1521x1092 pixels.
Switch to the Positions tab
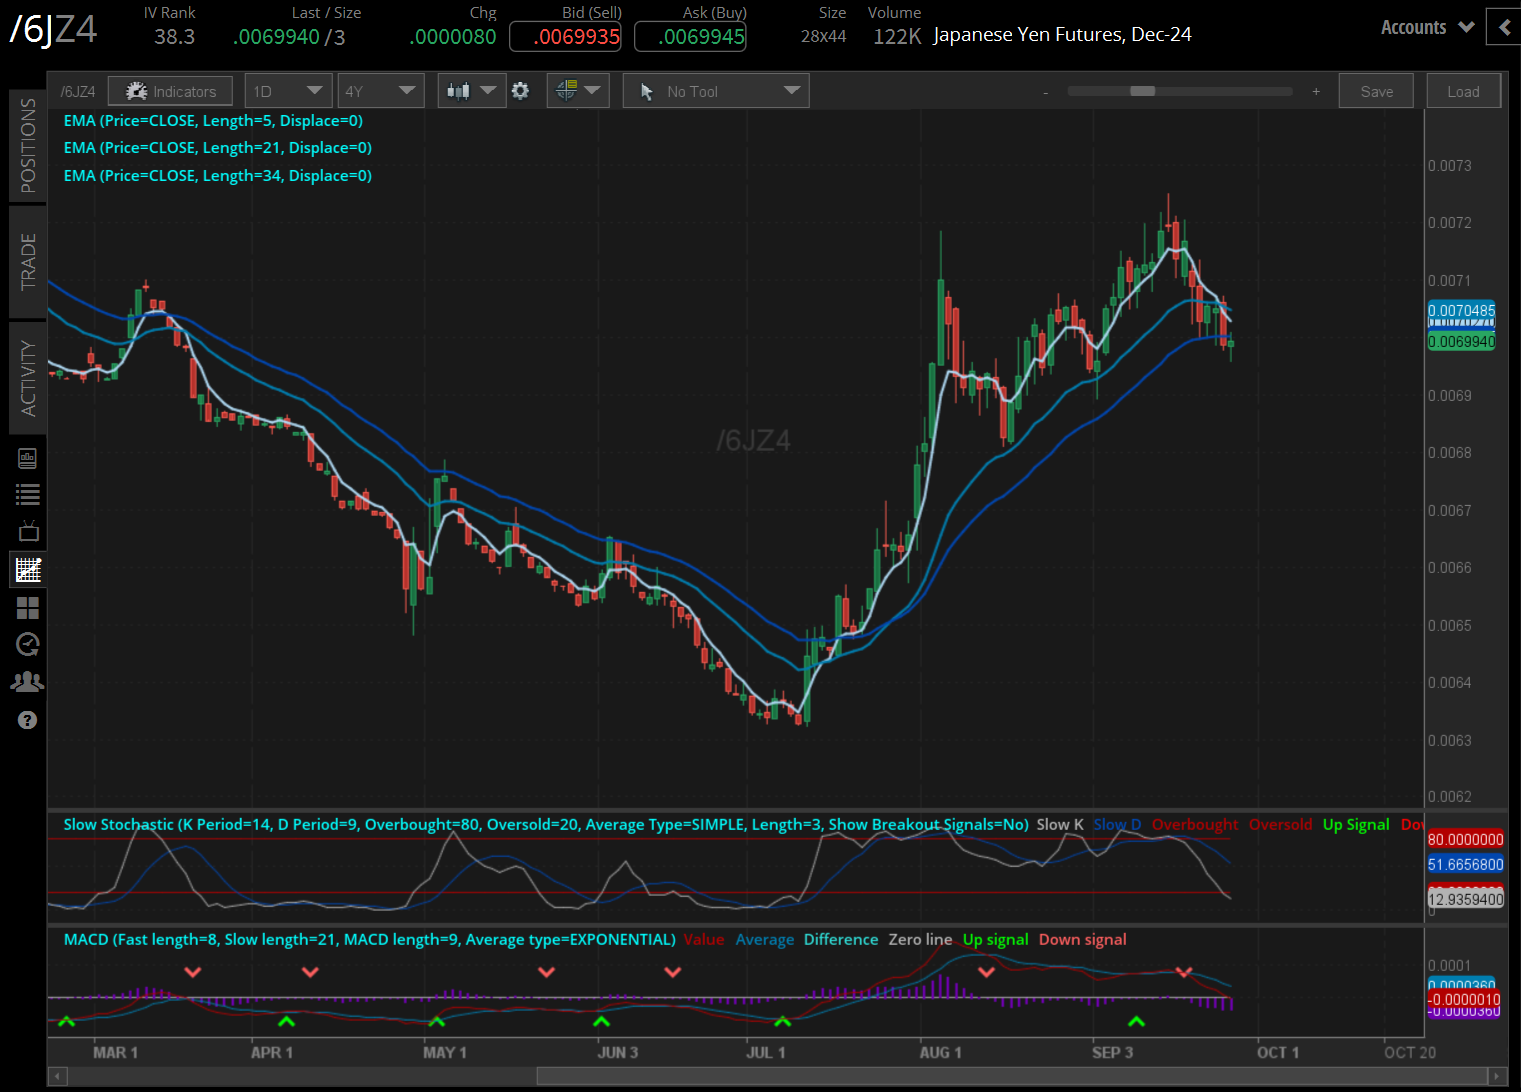28,145
